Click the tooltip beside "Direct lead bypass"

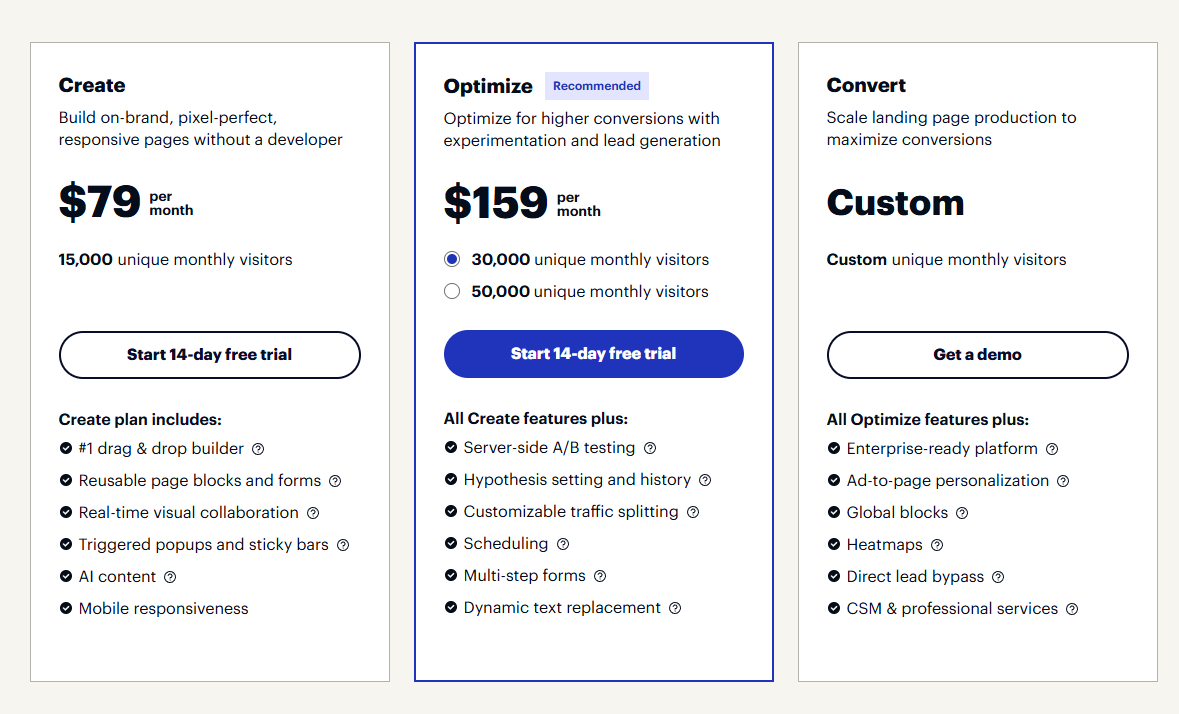(997, 576)
